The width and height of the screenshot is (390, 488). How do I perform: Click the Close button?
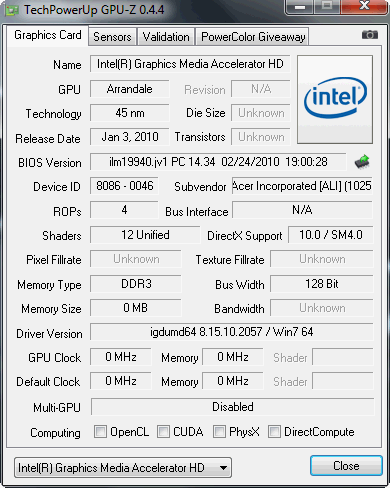(x=346, y=466)
